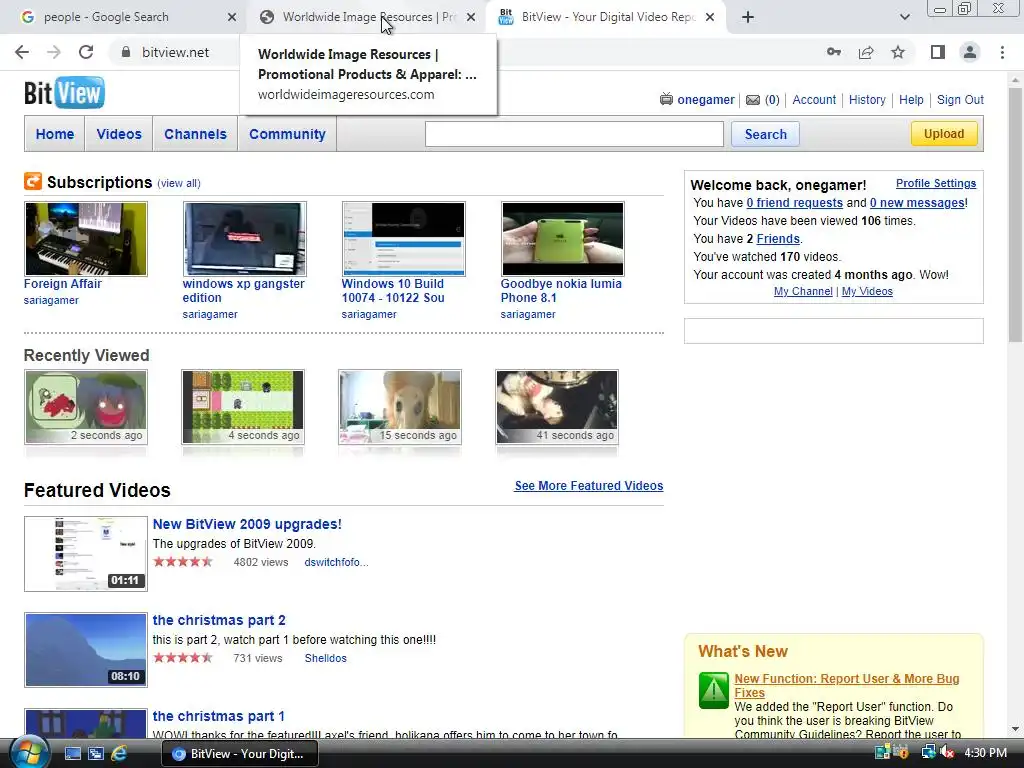
Task: Click the yellow Upload button
Action: coord(944,133)
